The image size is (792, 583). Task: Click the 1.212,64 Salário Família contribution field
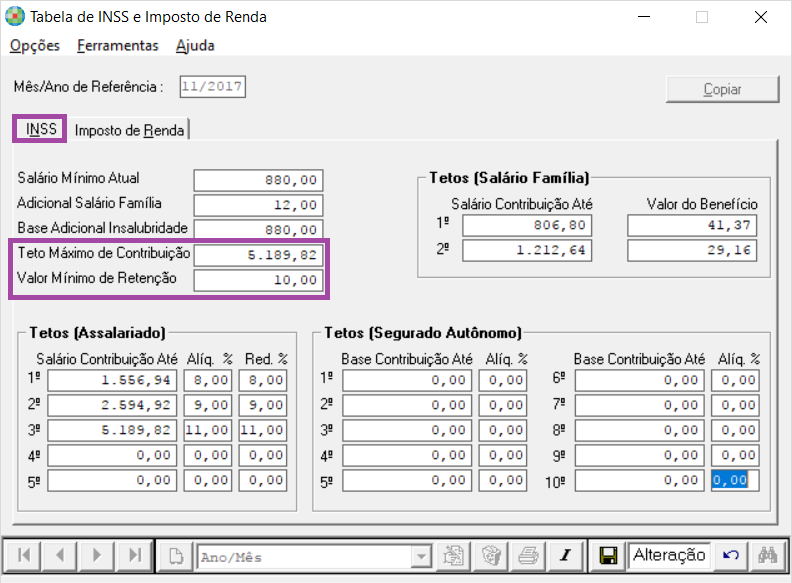pos(527,251)
